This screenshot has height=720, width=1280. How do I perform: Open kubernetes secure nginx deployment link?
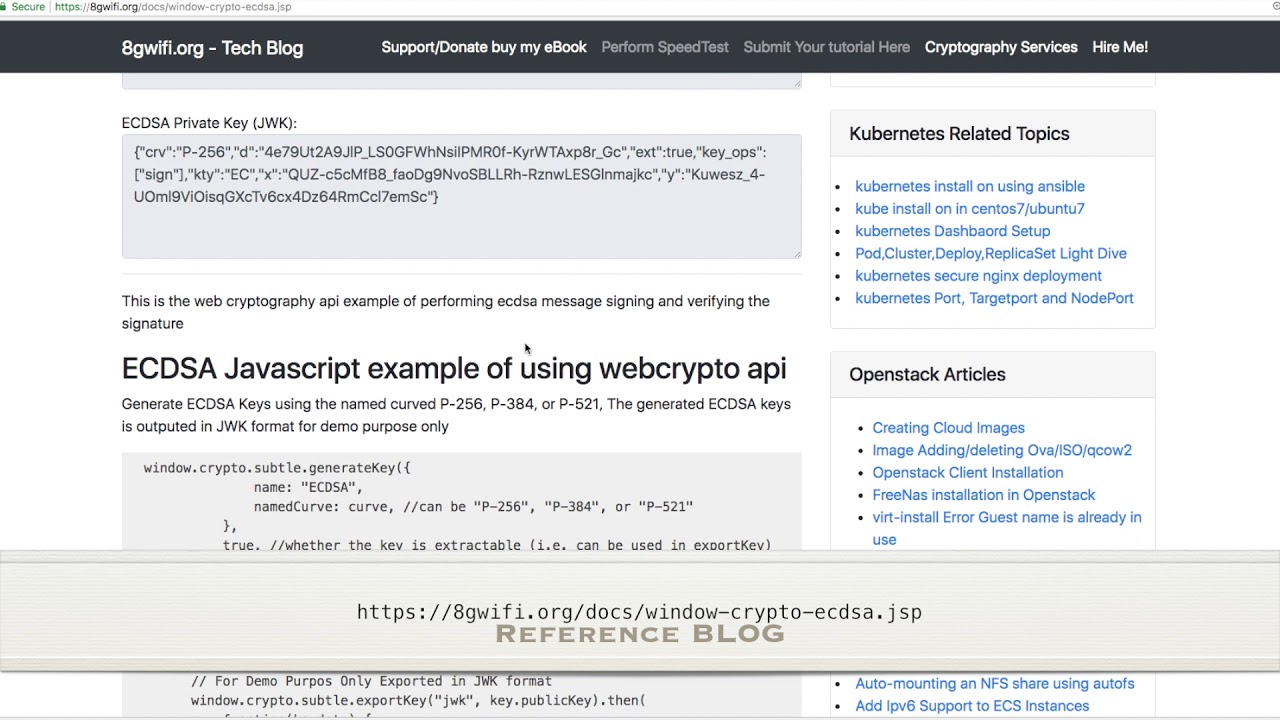978,276
